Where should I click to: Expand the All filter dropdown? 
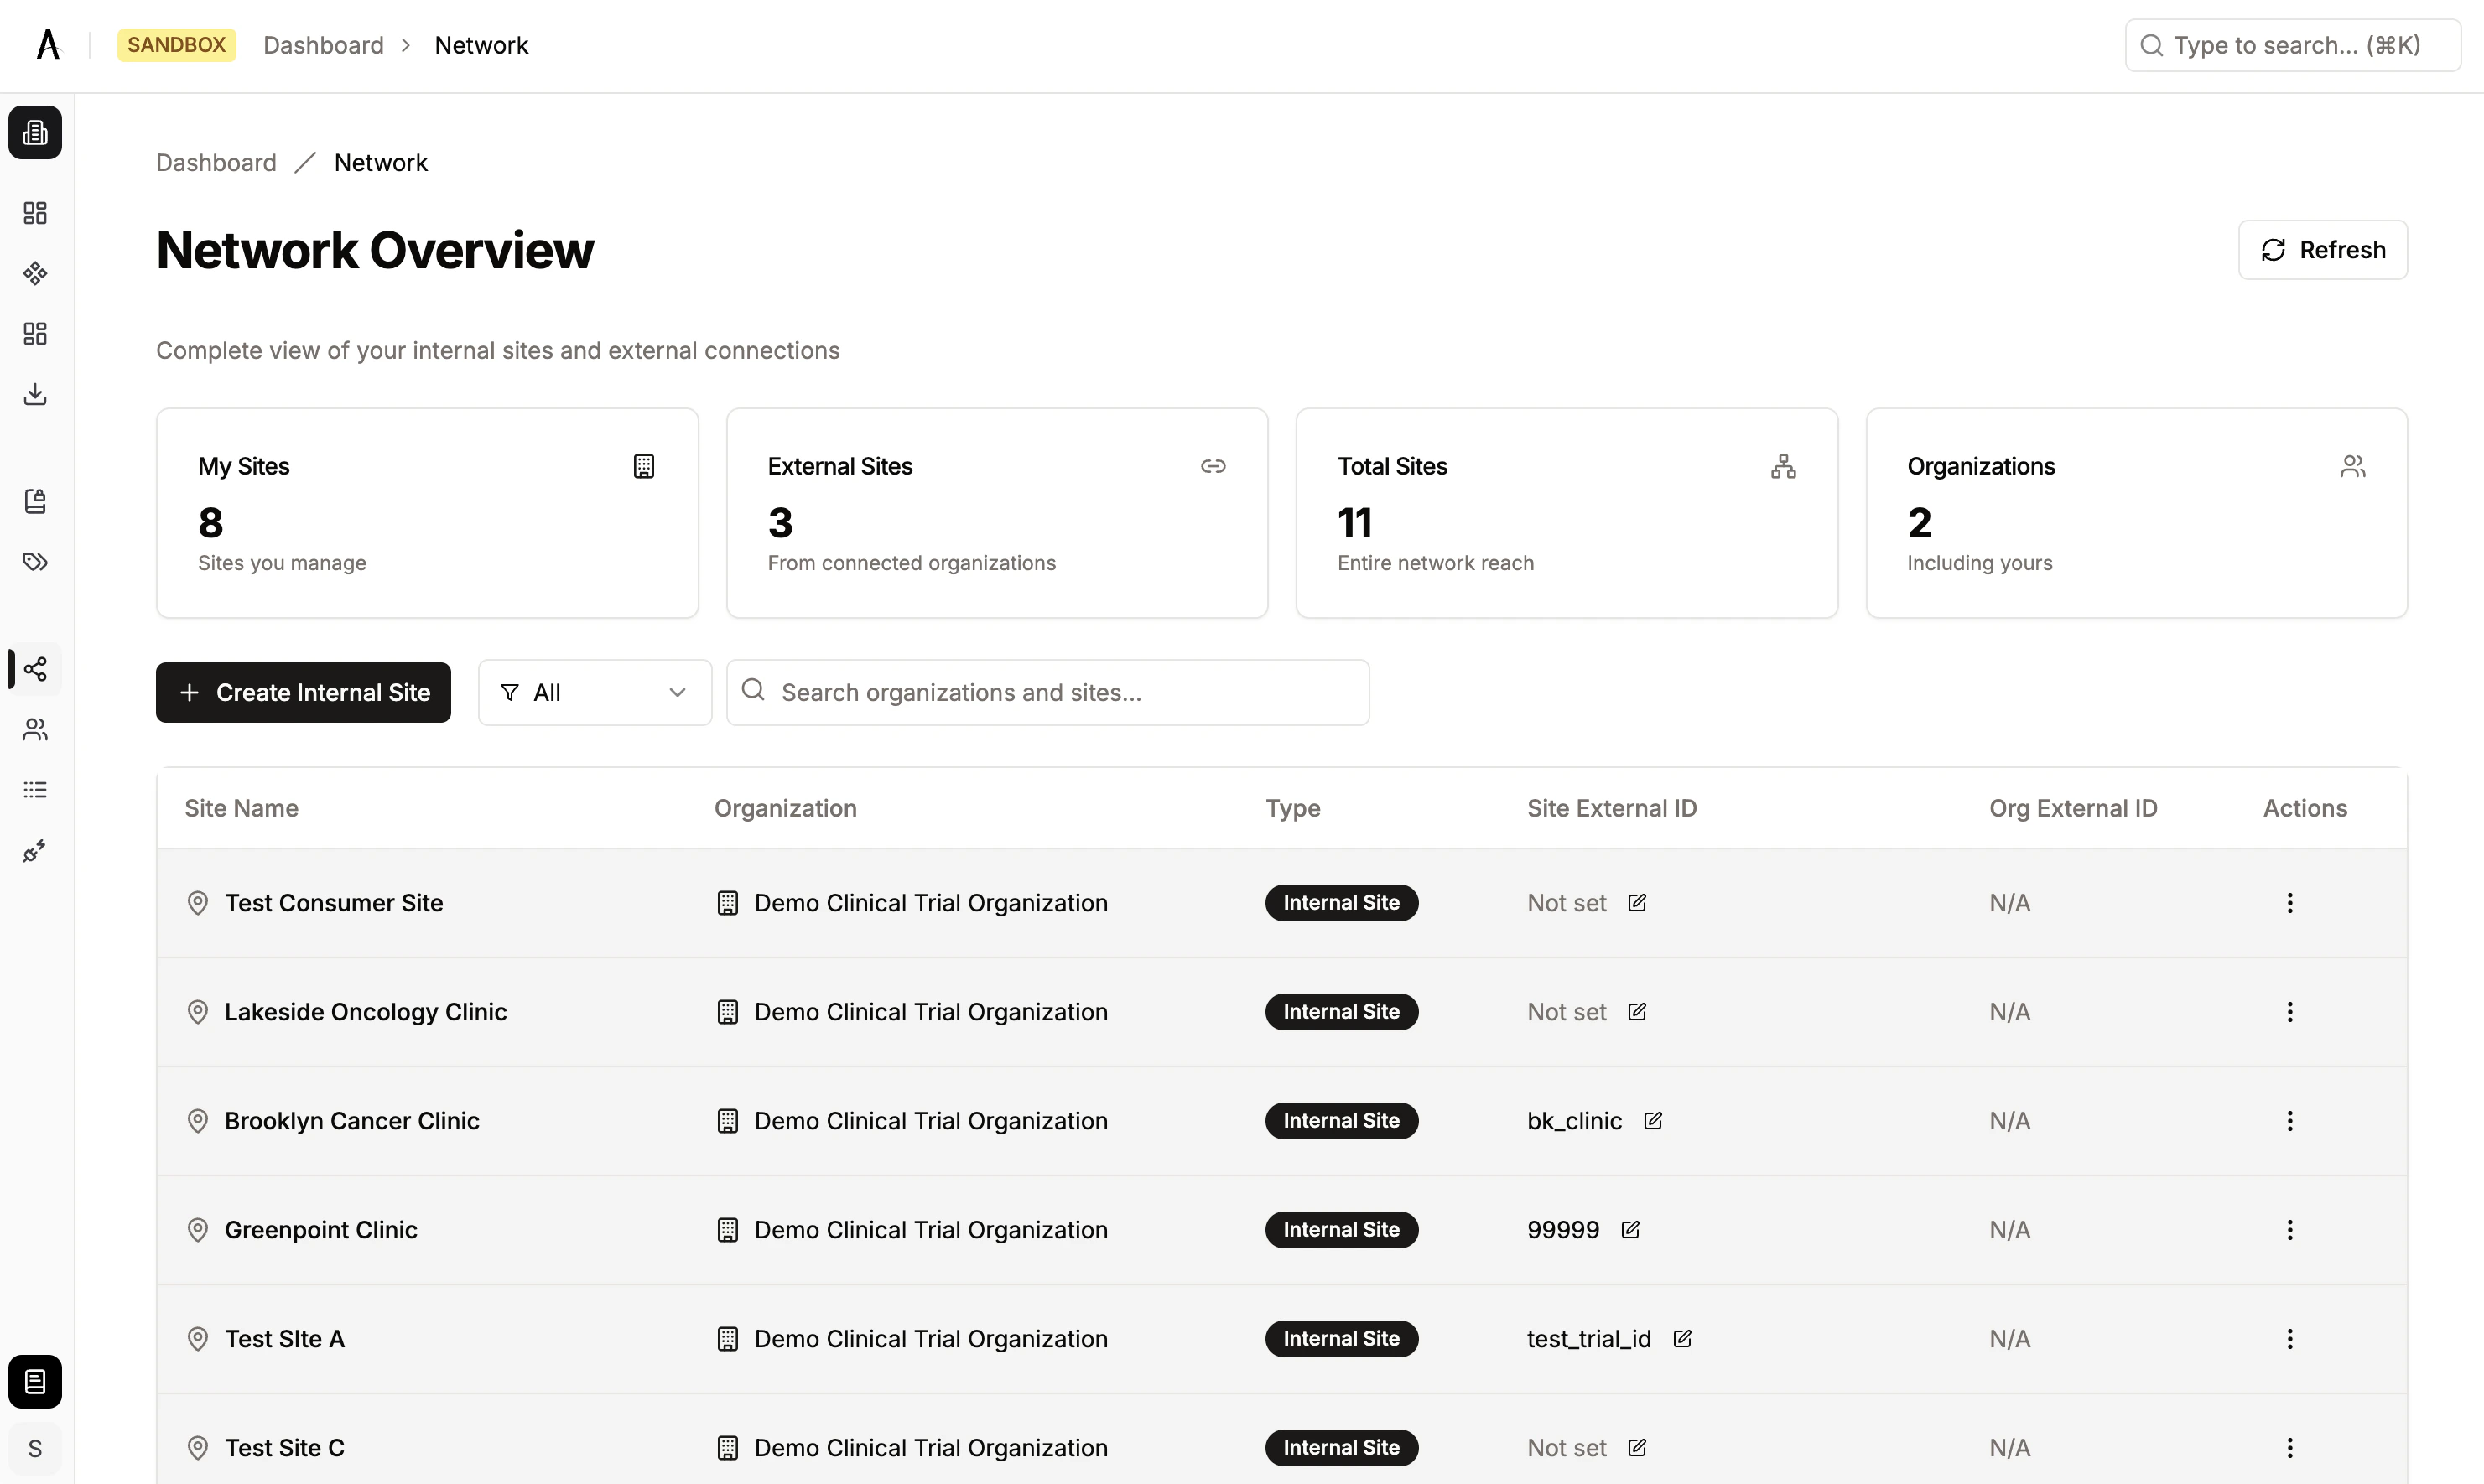coord(594,692)
